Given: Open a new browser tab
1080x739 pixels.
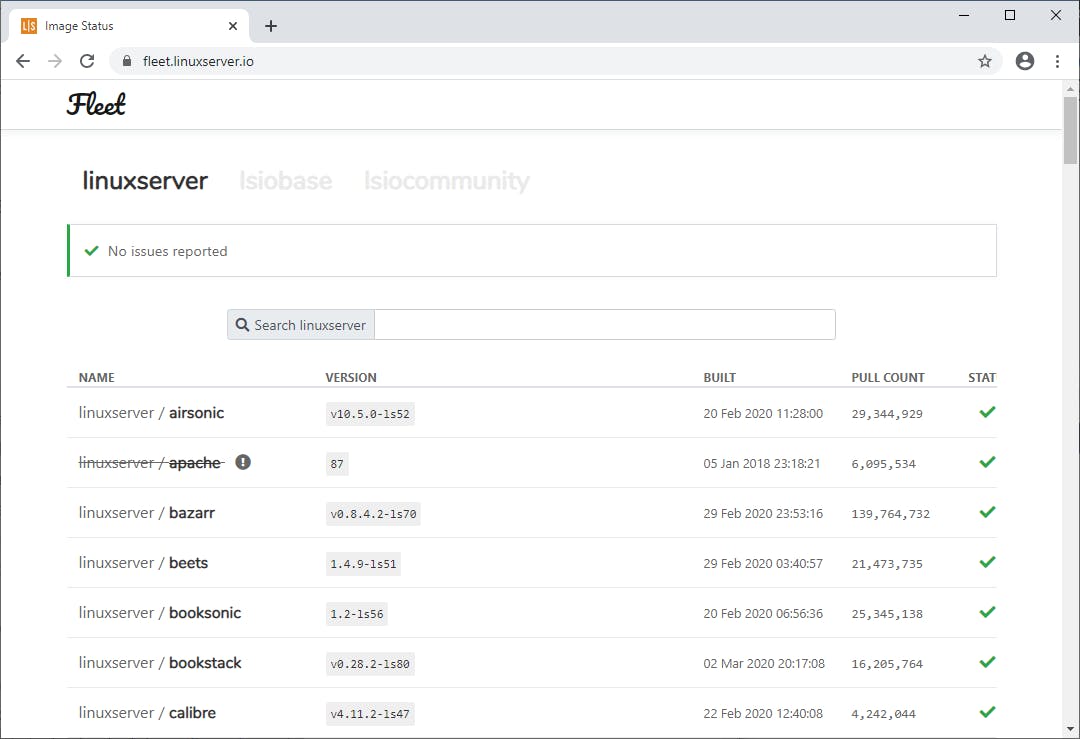Looking at the screenshot, I should tap(271, 26).
